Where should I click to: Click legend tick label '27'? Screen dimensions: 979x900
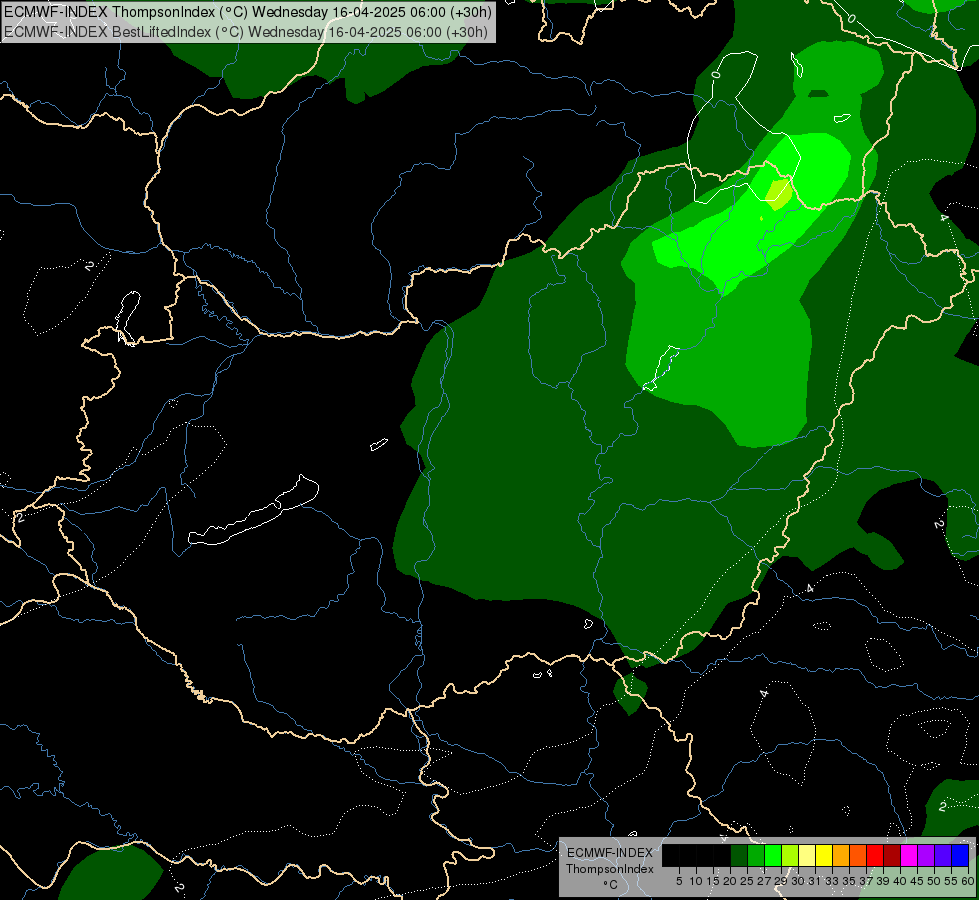pos(764,881)
